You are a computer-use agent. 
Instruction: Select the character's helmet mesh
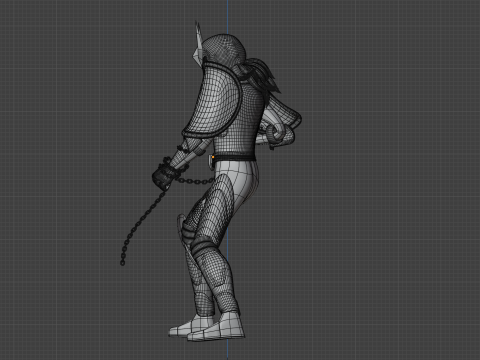(x=224, y=50)
